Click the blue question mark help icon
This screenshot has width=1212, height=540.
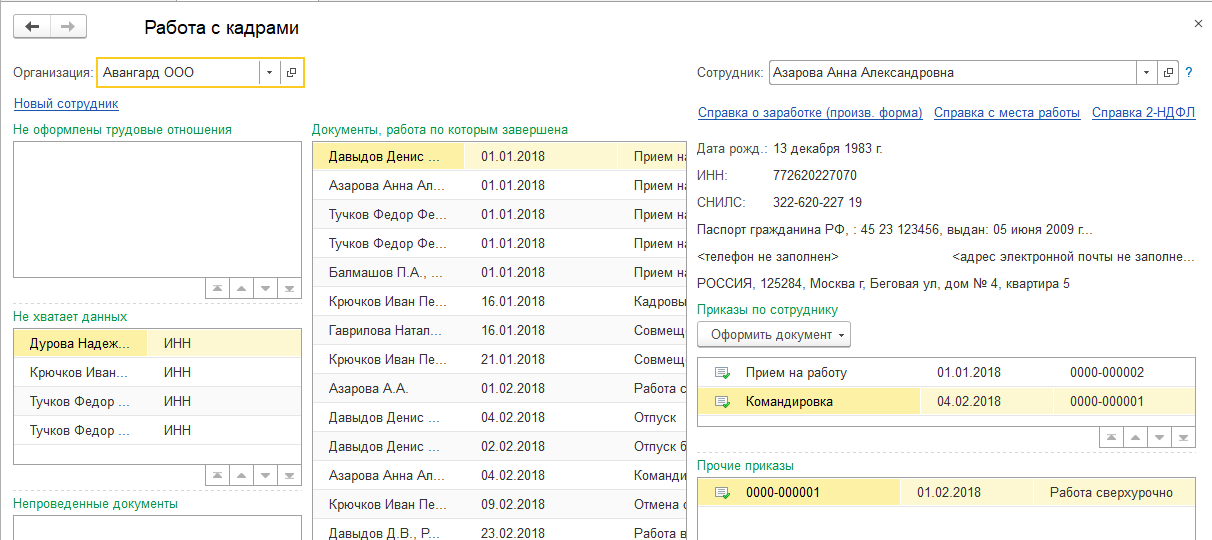(1189, 72)
